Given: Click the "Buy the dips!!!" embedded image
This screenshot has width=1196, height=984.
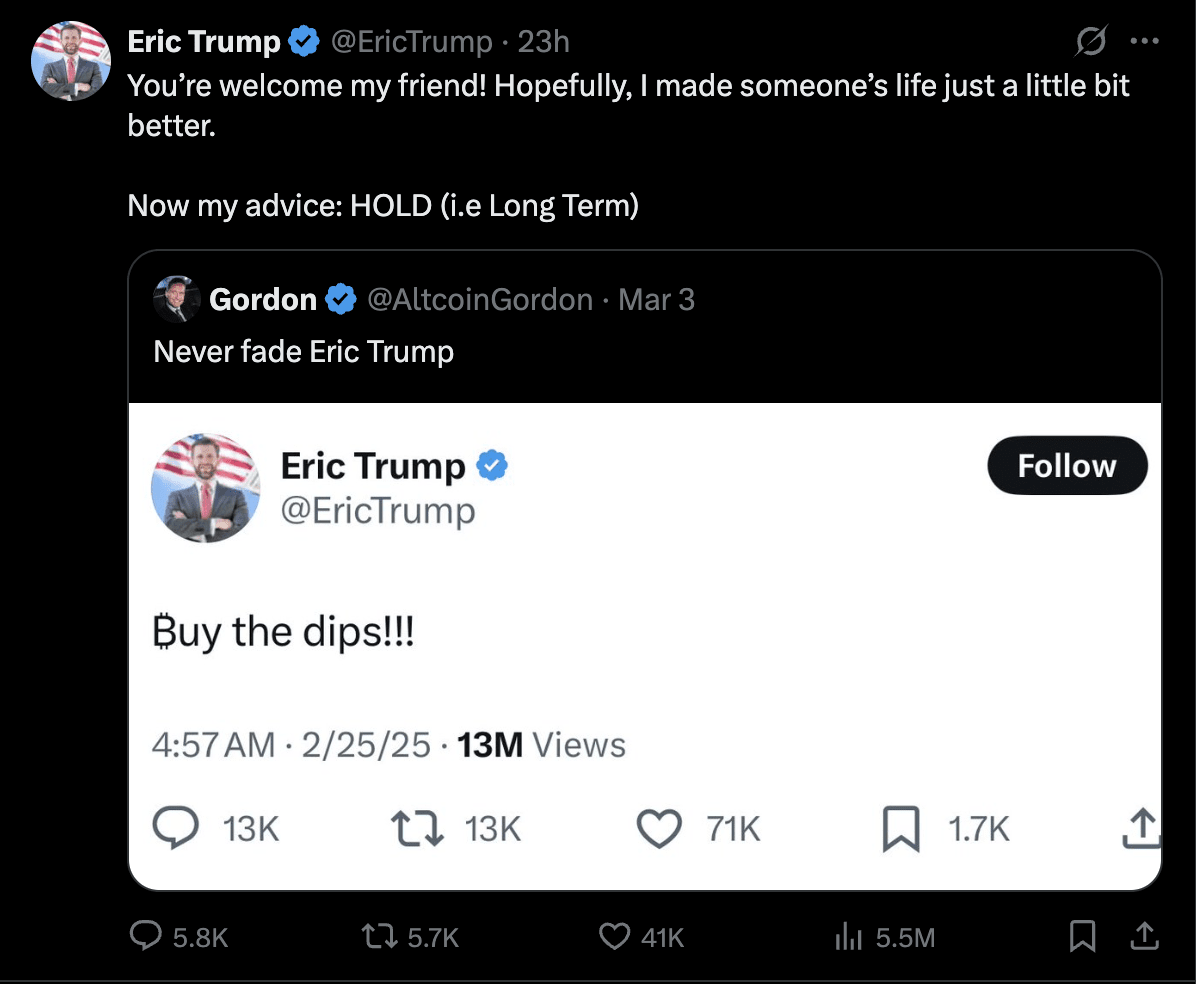Looking at the screenshot, I should (x=645, y=646).
